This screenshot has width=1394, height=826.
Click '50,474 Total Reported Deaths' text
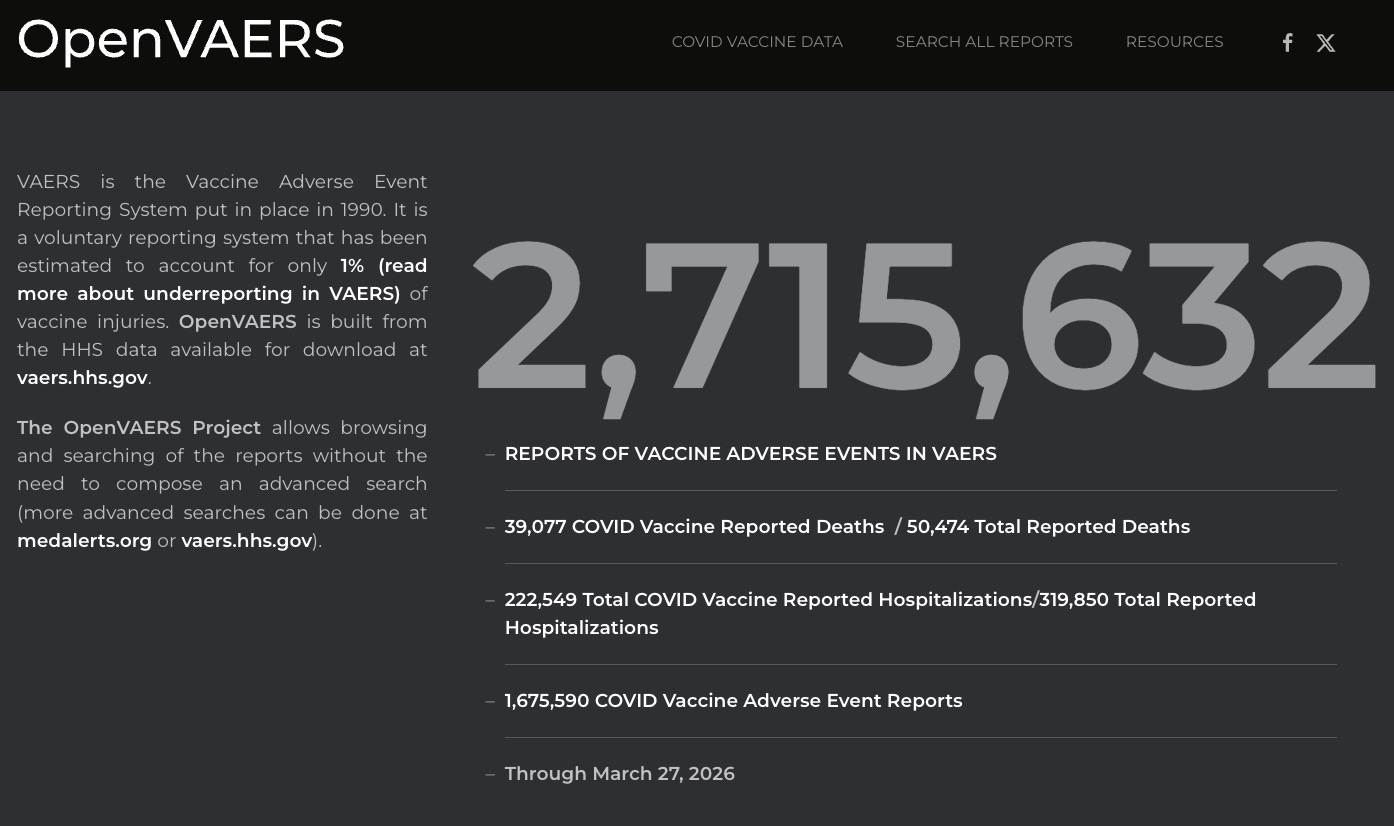click(x=1048, y=527)
